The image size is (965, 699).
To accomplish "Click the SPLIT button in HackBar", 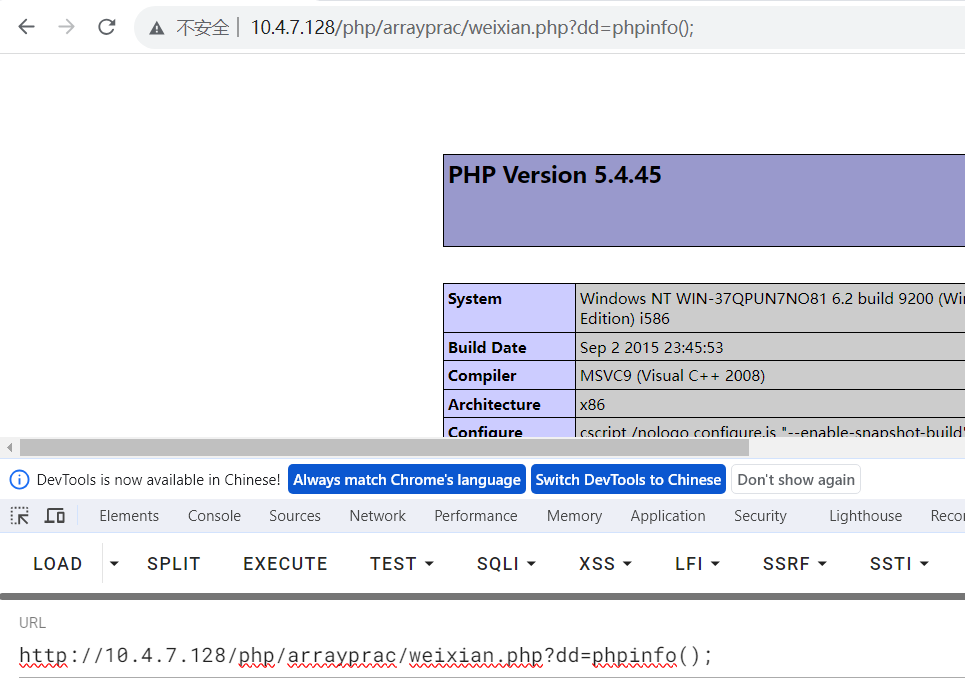I will pyautogui.click(x=173, y=563).
